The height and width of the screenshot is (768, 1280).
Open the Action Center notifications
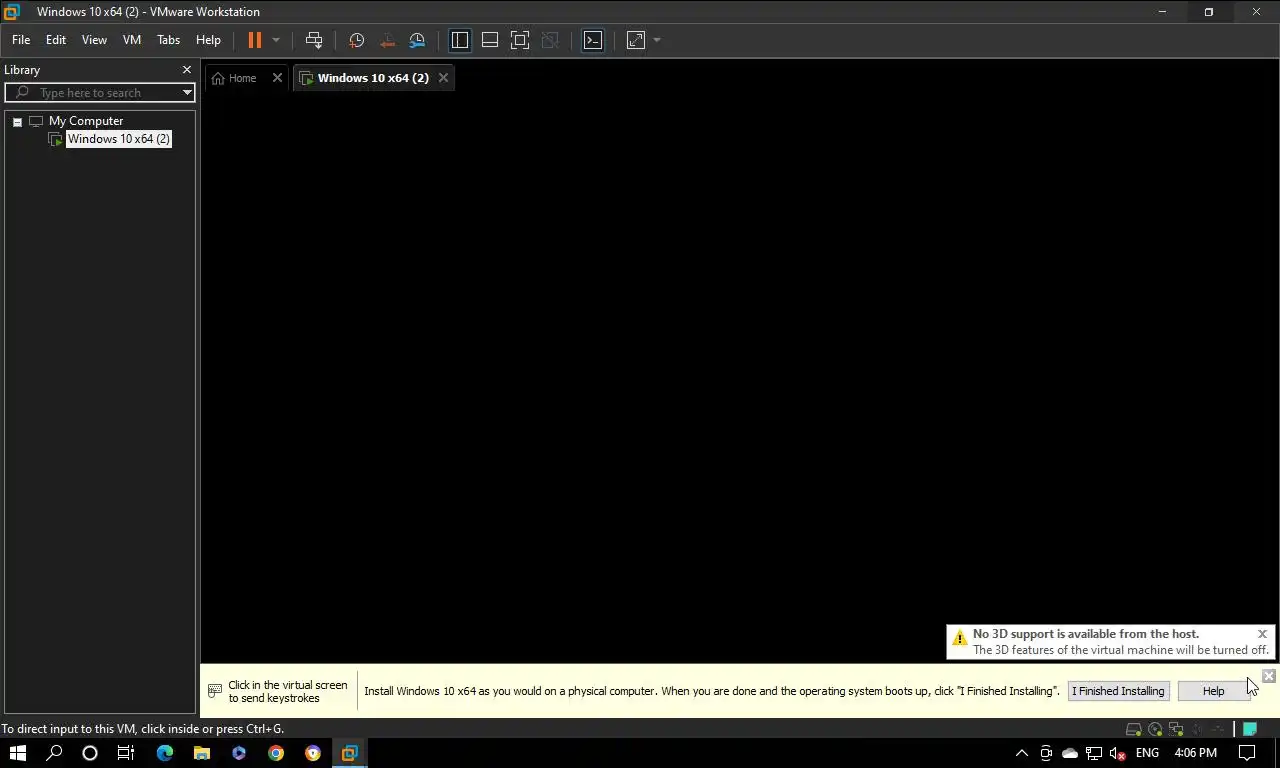click(x=1247, y=753)
